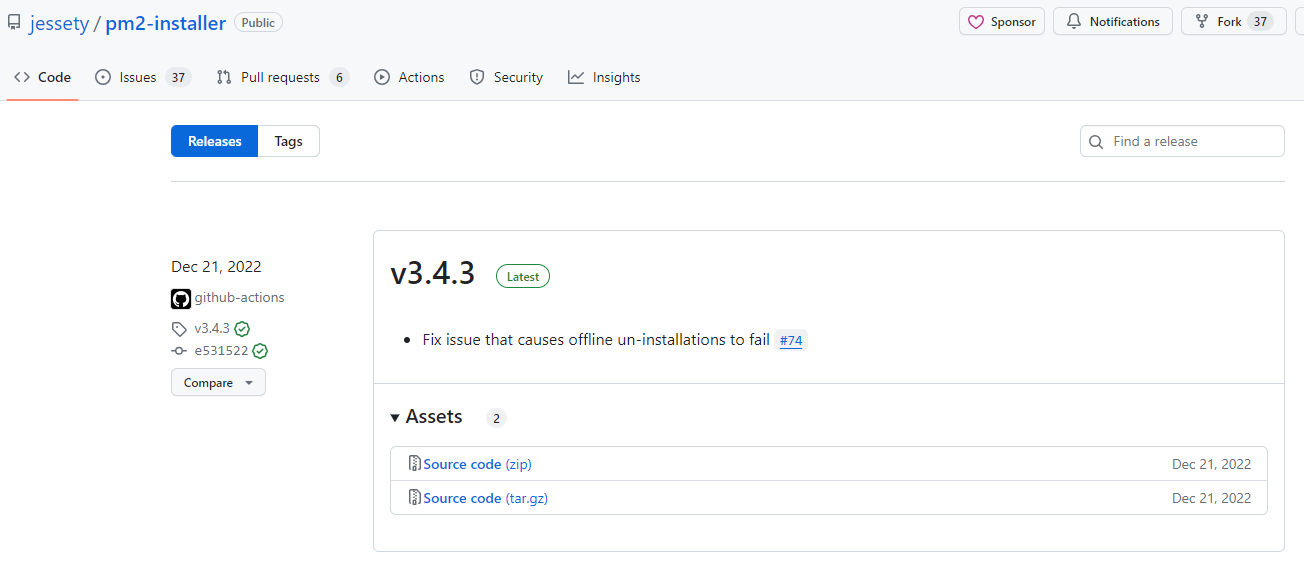Click the bell icon in Notifications
The width and height of the screenshot is (1304, 568).
(x=1074, y=21)
